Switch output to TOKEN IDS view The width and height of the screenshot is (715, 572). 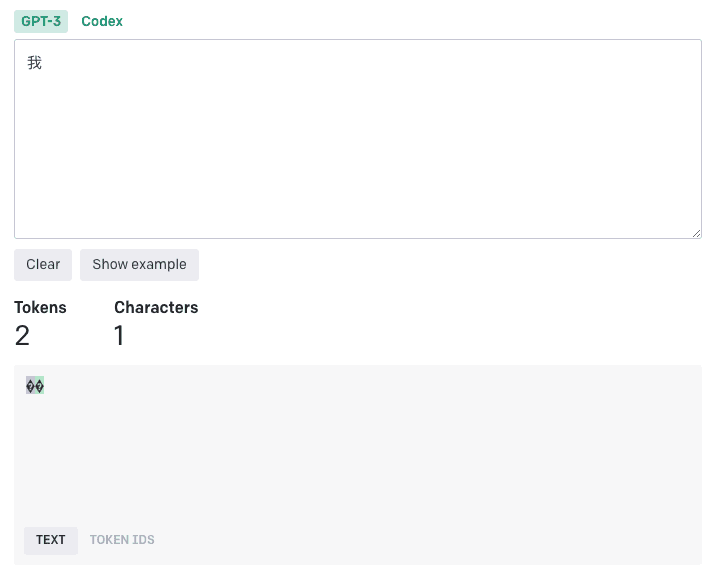(x=122, y=540)
